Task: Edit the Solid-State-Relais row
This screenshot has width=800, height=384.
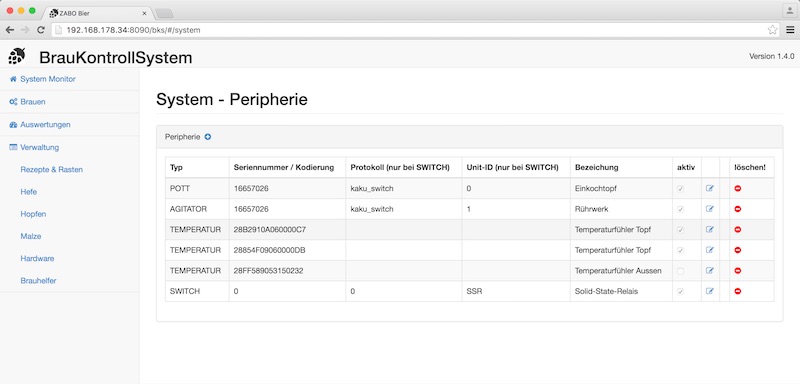Action: click(x=710, y=291)
